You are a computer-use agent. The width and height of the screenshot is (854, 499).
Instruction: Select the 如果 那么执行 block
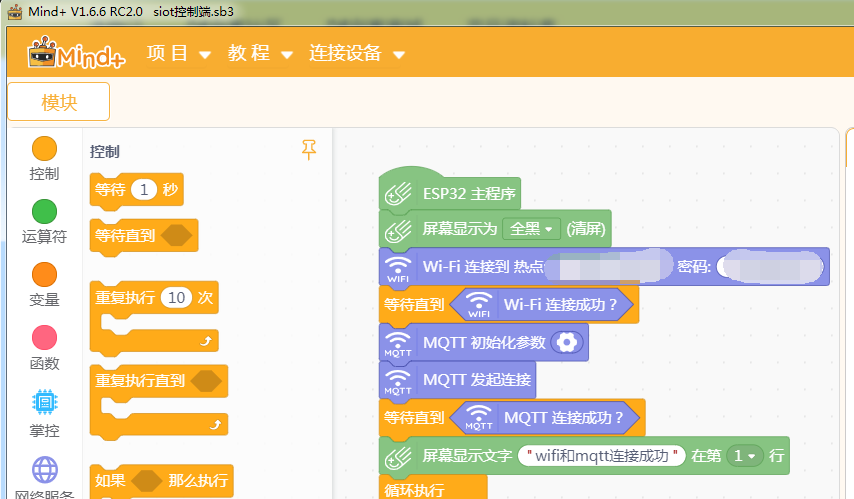tap(162, 481)
